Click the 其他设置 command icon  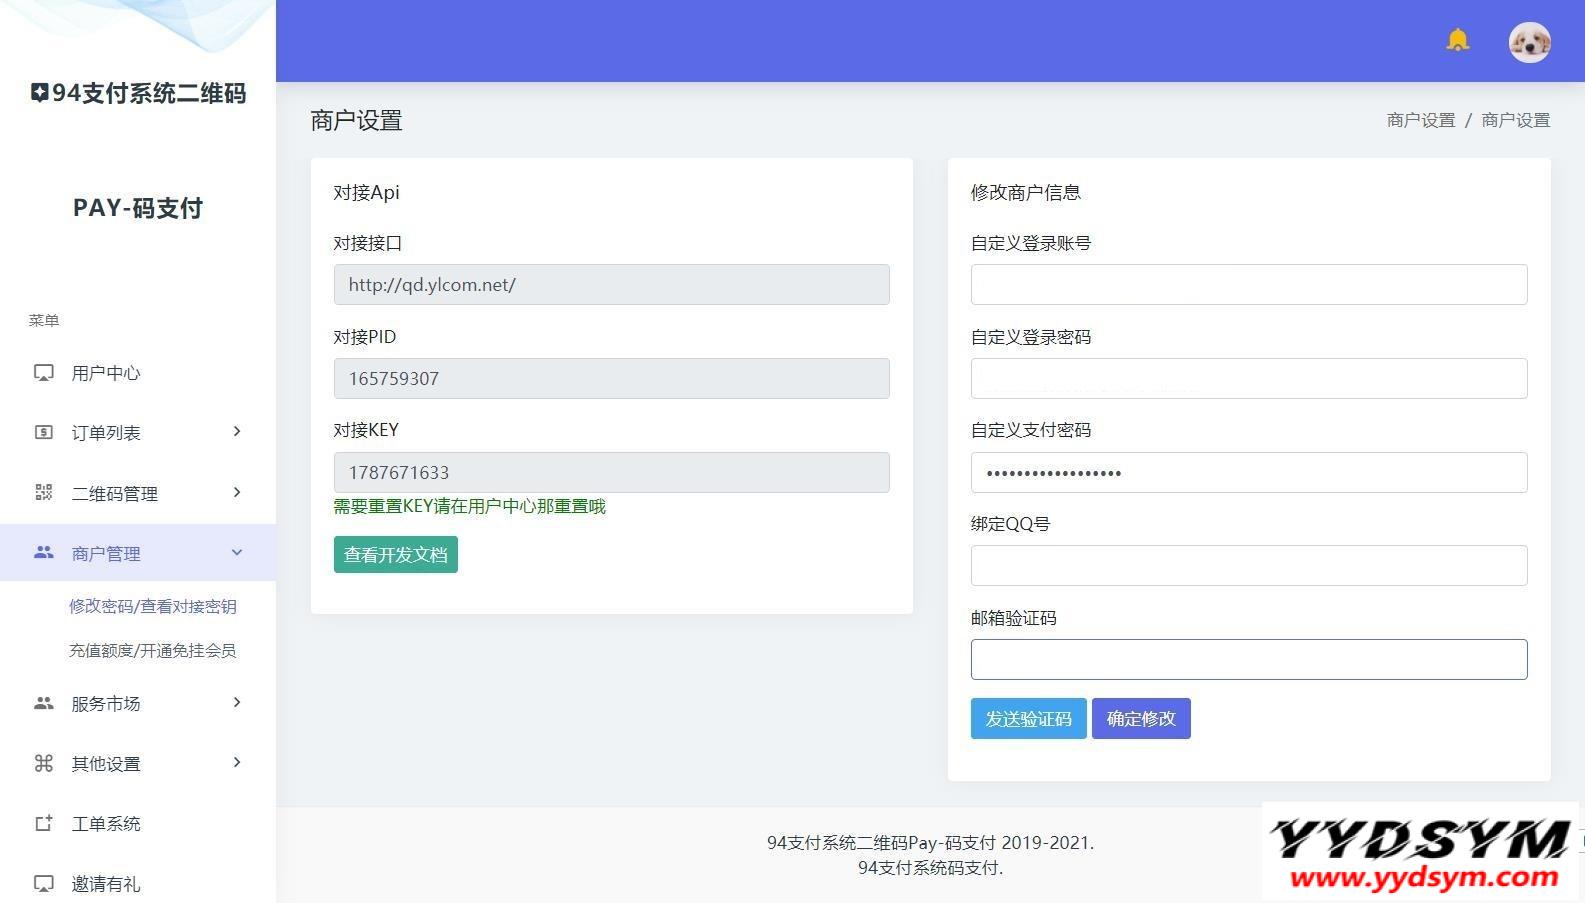[44, 764]
